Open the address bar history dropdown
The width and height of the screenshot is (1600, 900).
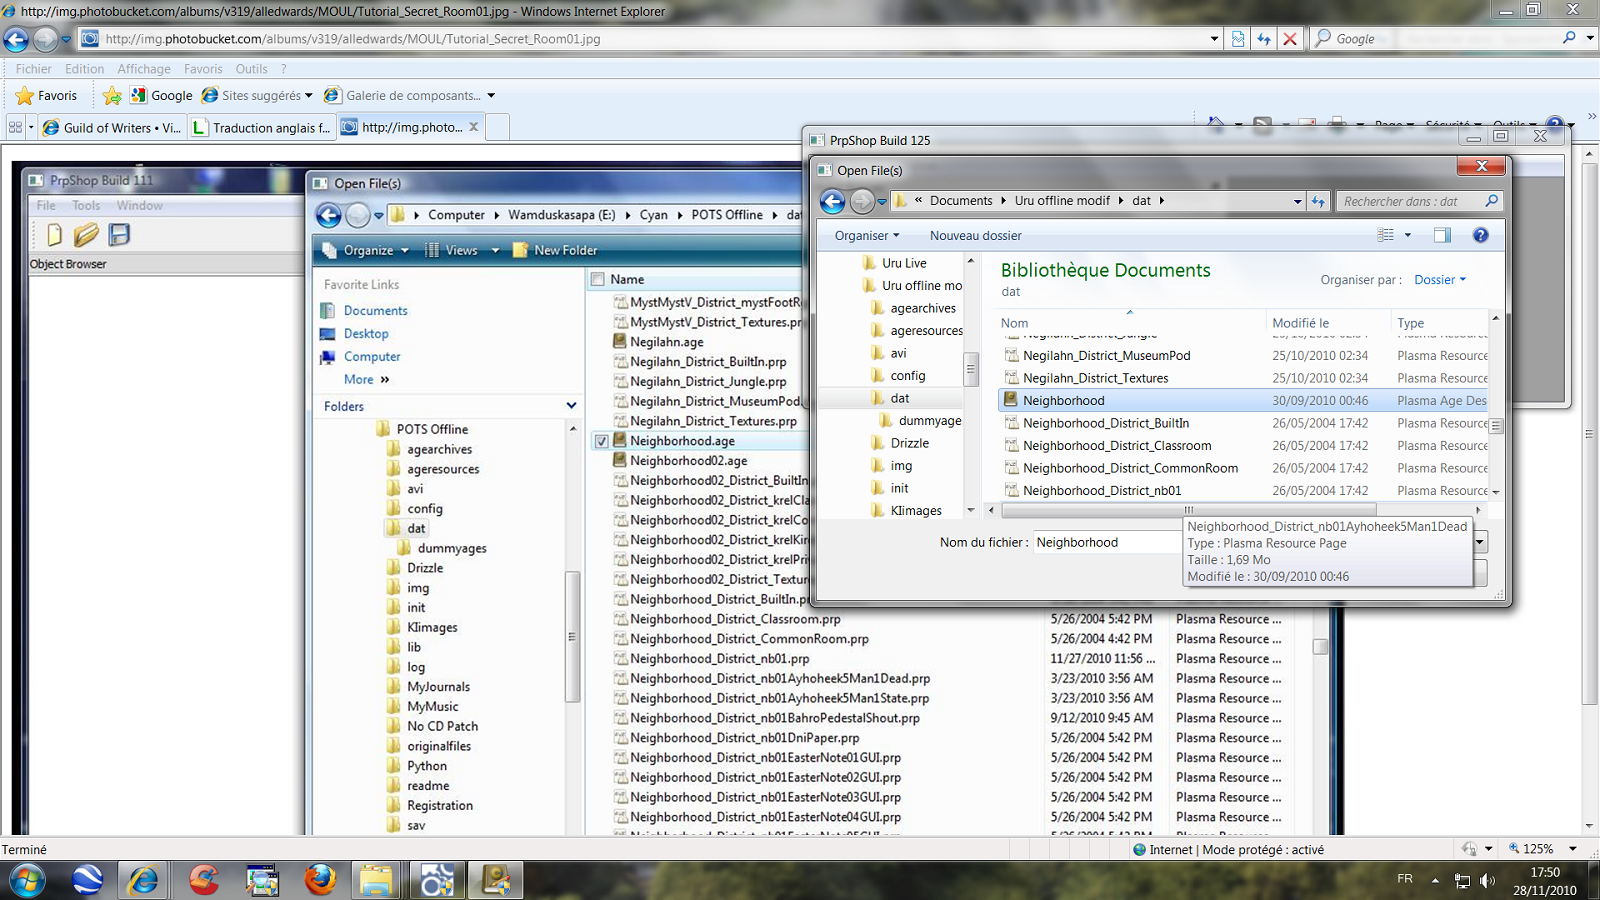tap(1214, 39)
